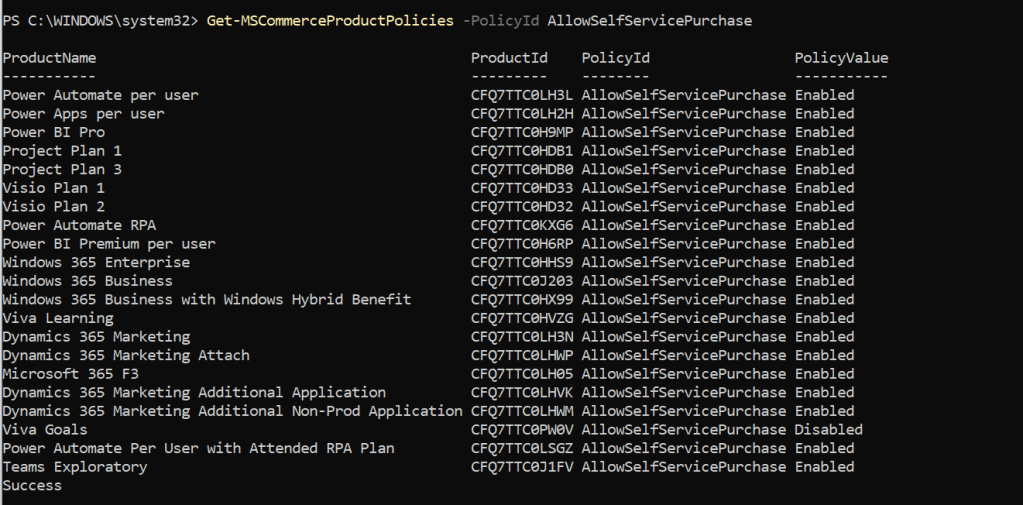Click the Teams Exploratory row name
This screenshot has height=505, width=1023.
click(75, 467)
